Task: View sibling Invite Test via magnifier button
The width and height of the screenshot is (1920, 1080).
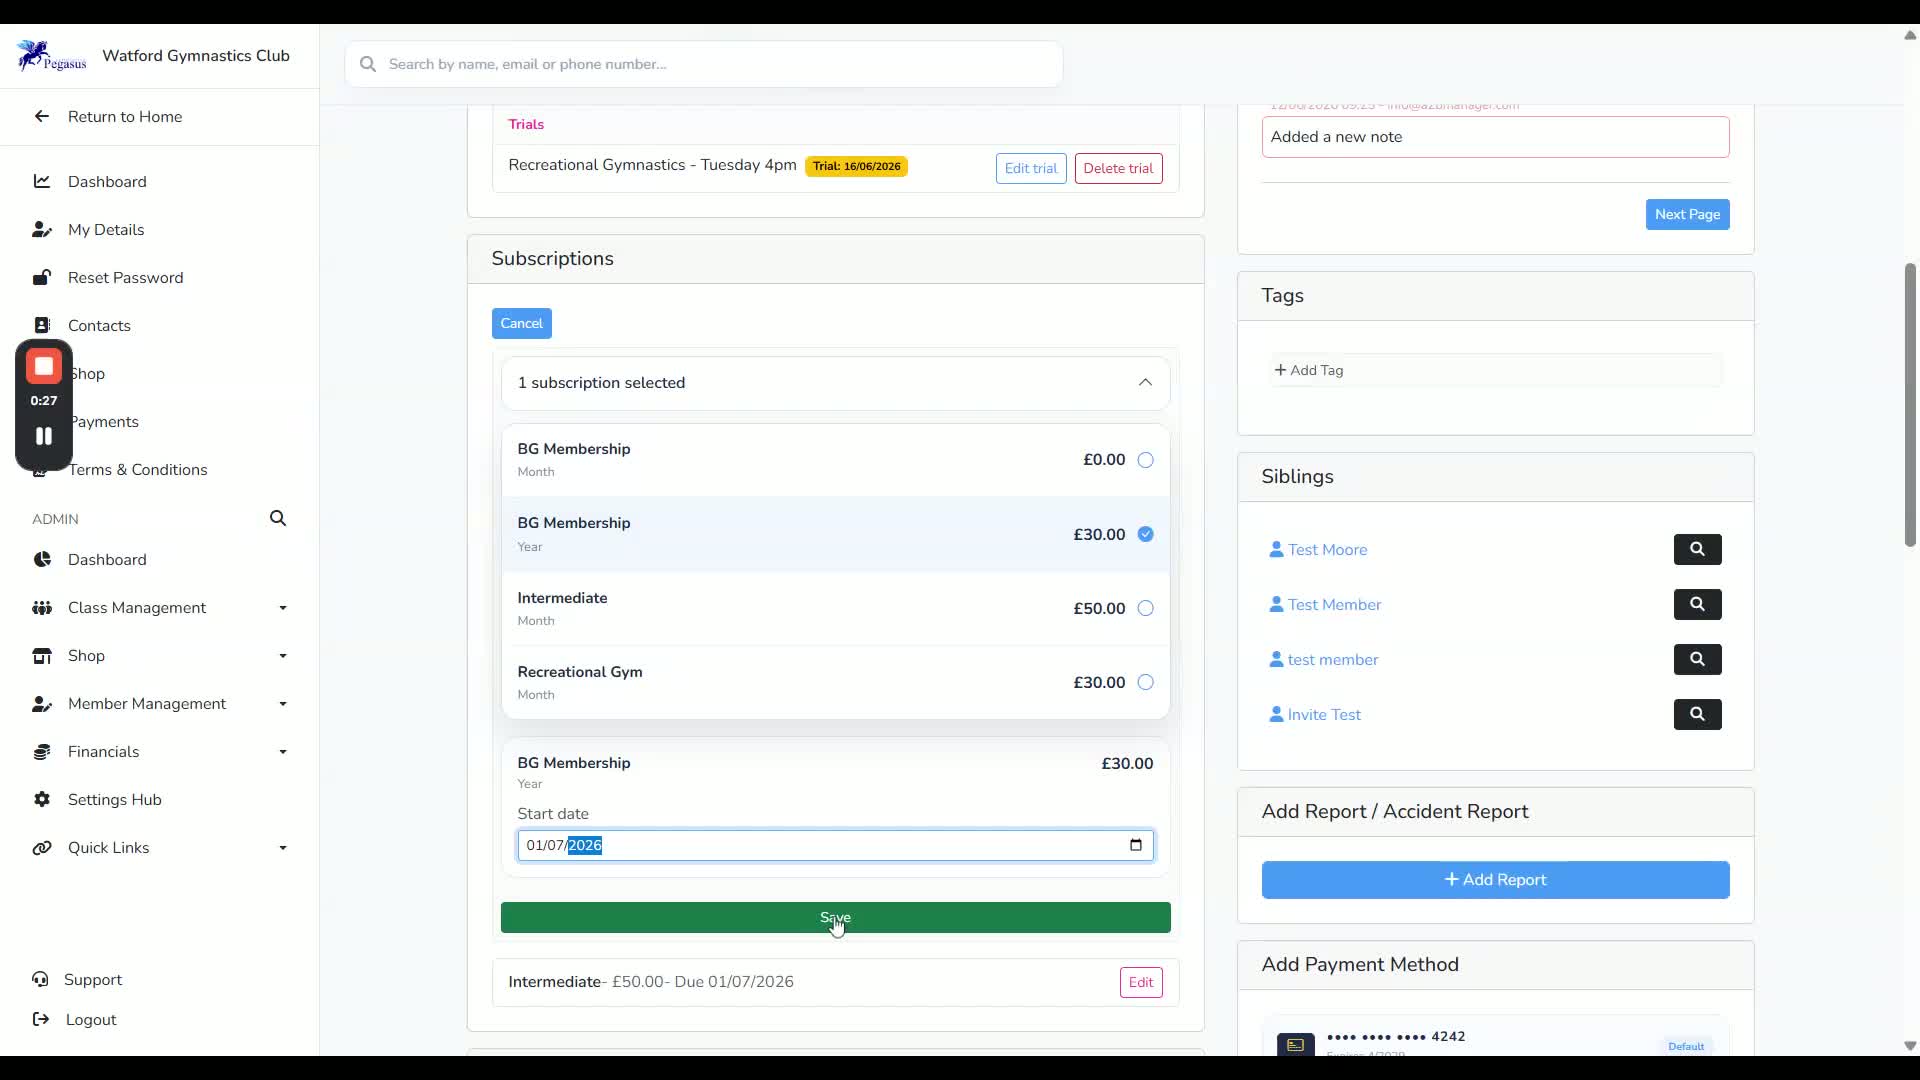Action: (x=1697, y=714)
